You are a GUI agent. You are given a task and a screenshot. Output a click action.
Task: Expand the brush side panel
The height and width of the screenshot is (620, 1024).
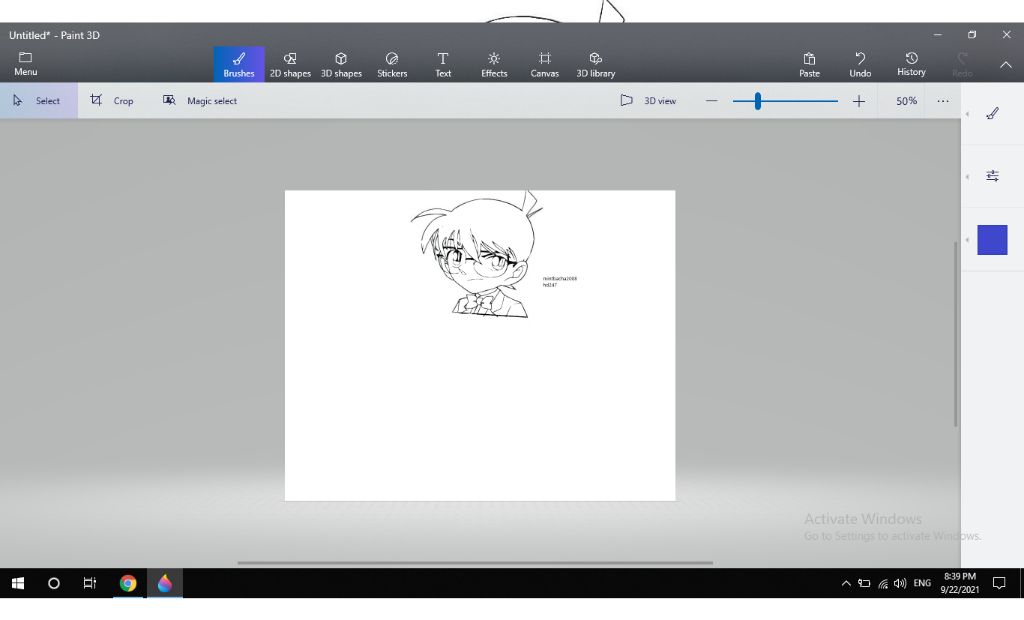click(992, 114)
